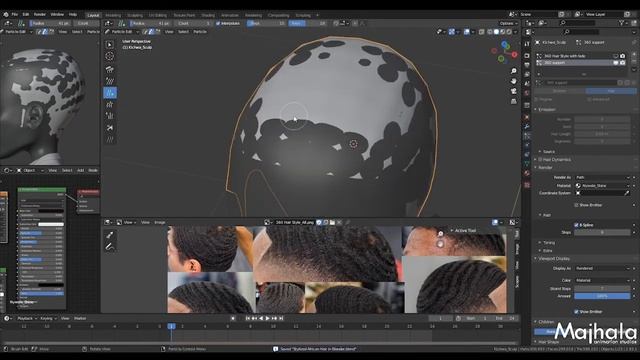Enable the Hair Dynamics checkbox

click(540, 160)
